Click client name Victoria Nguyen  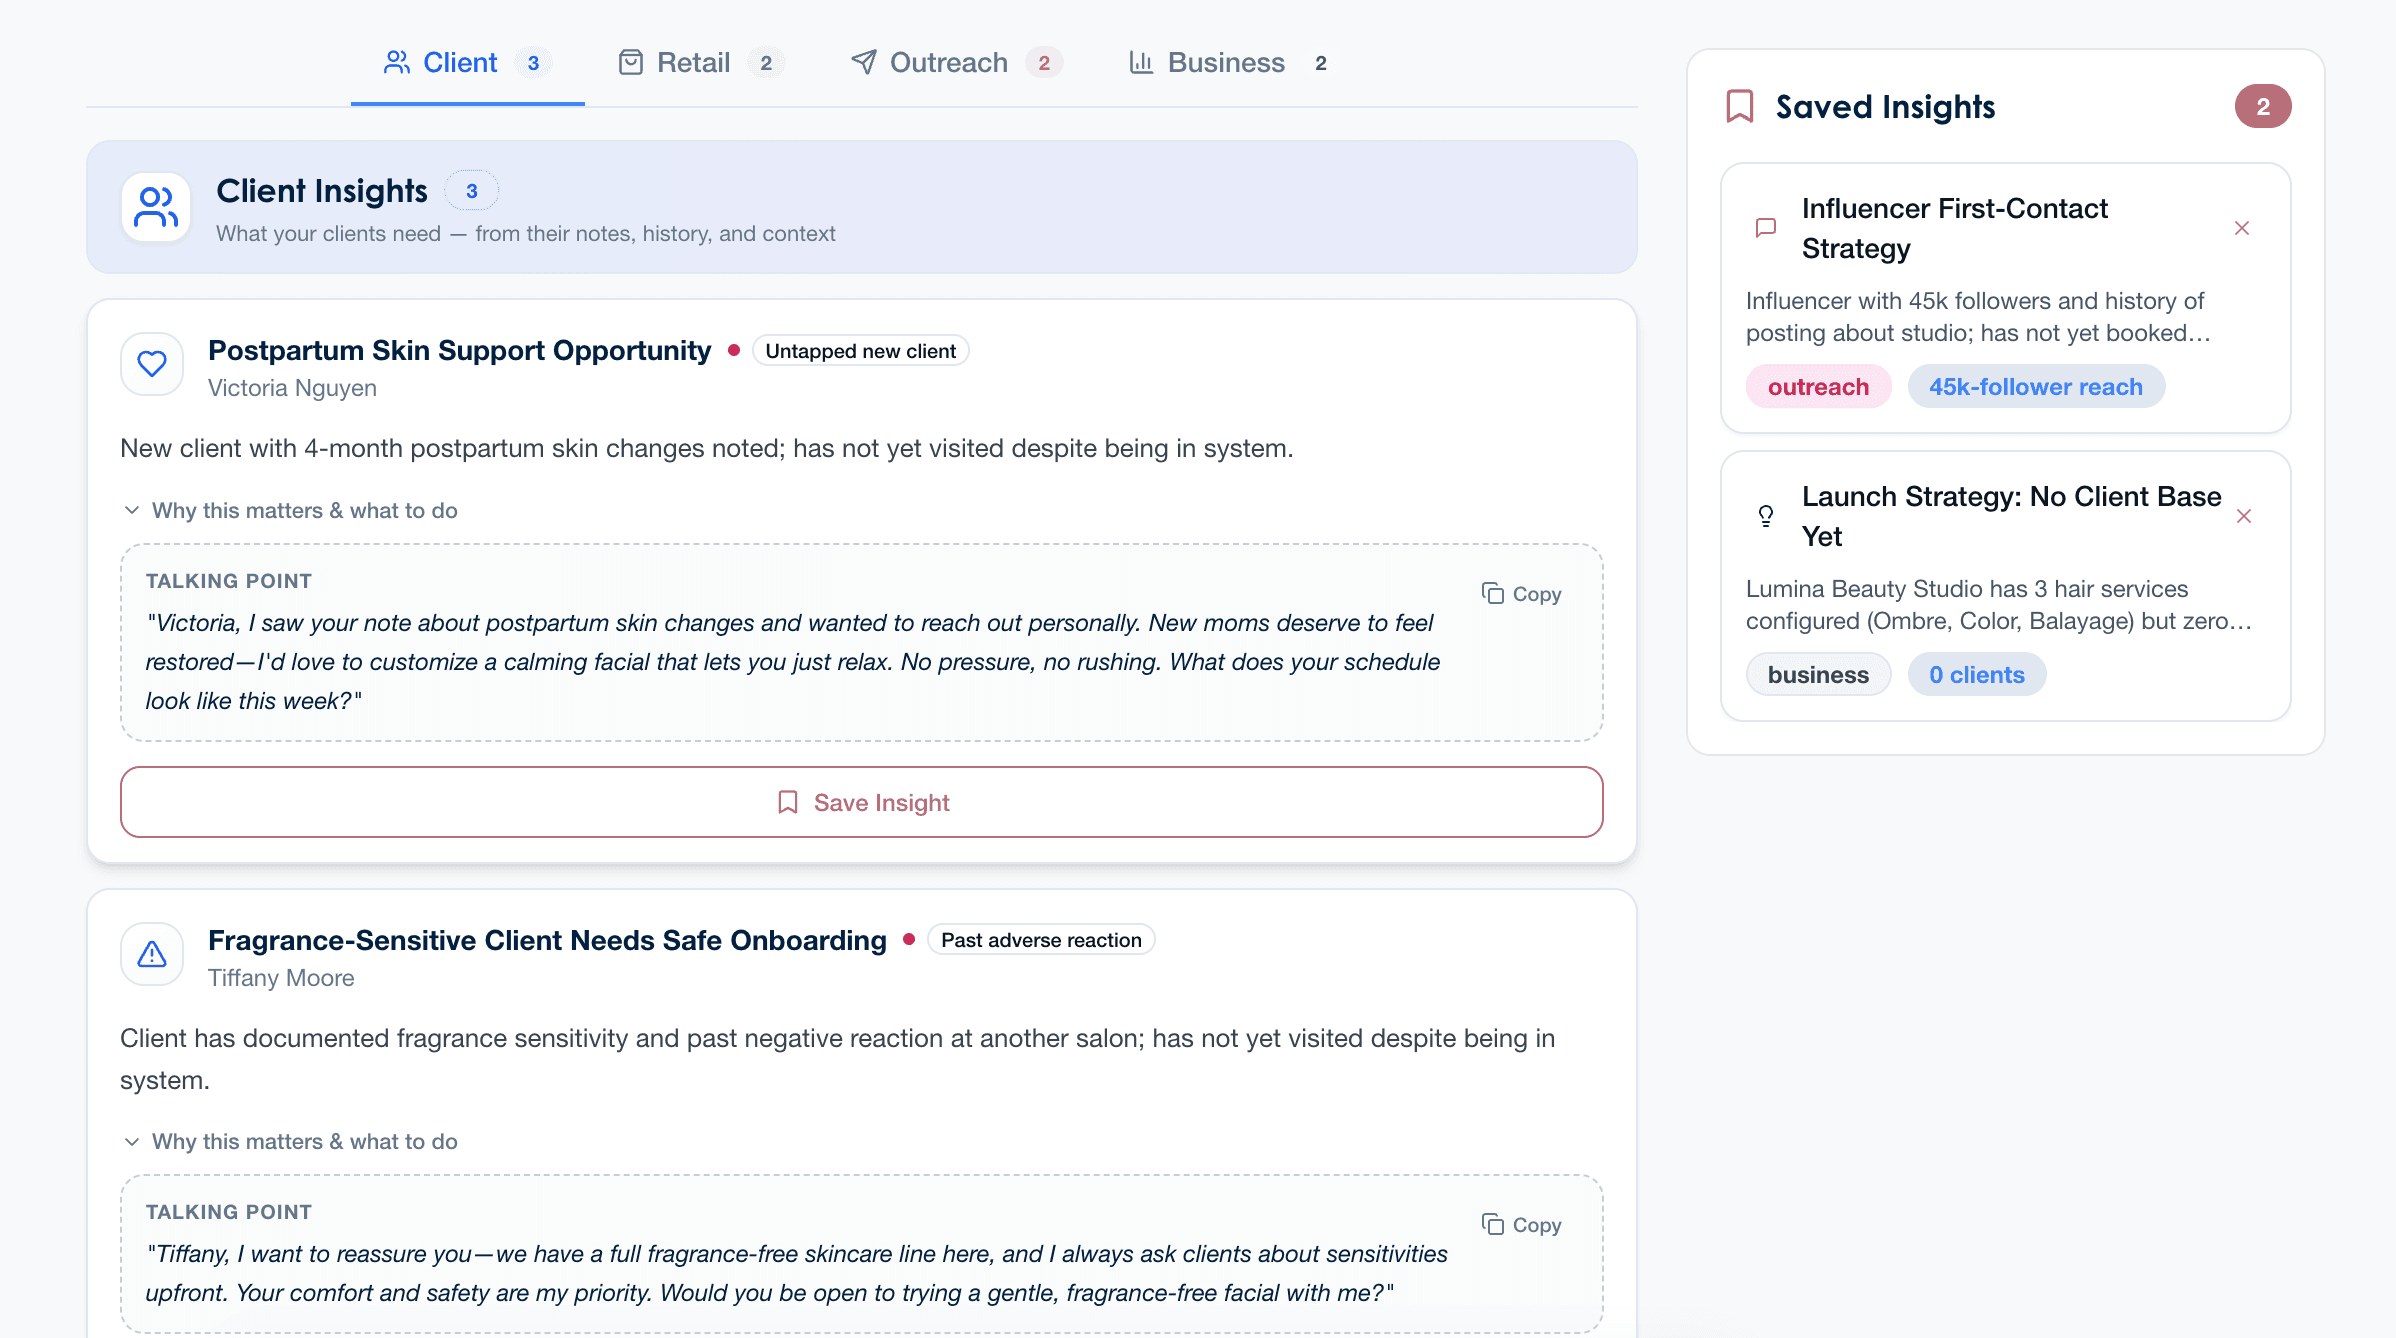[292, 388]
